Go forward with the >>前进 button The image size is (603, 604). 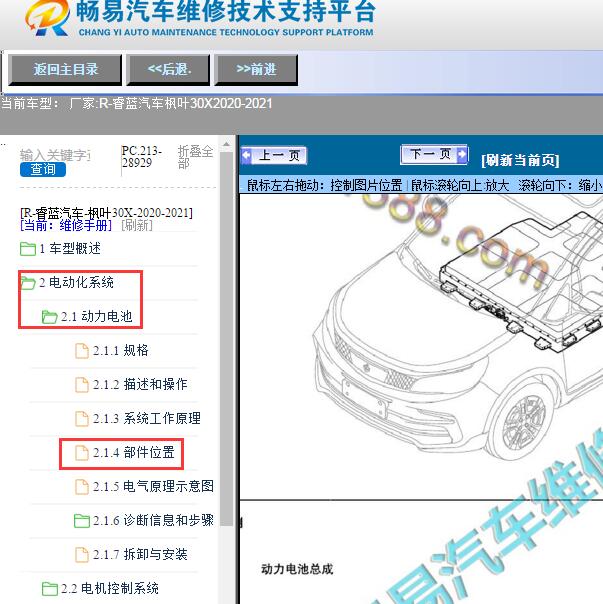point(256,70)
